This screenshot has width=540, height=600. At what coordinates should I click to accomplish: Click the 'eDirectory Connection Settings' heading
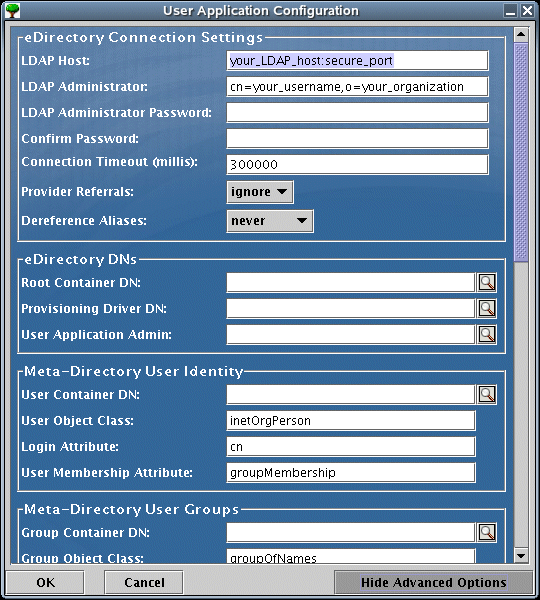click(x=144, y=37)
